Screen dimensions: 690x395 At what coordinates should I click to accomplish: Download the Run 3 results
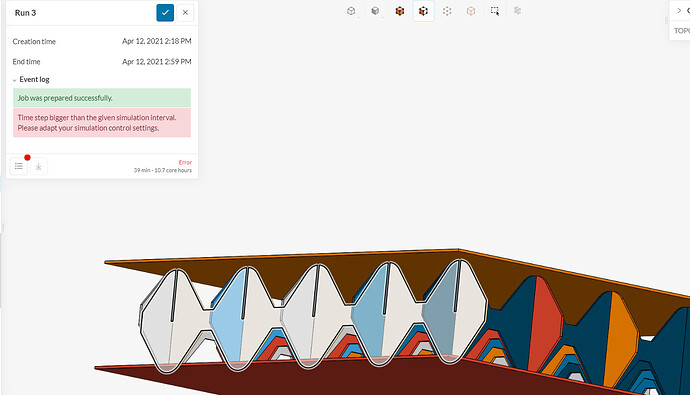point(39,166)
